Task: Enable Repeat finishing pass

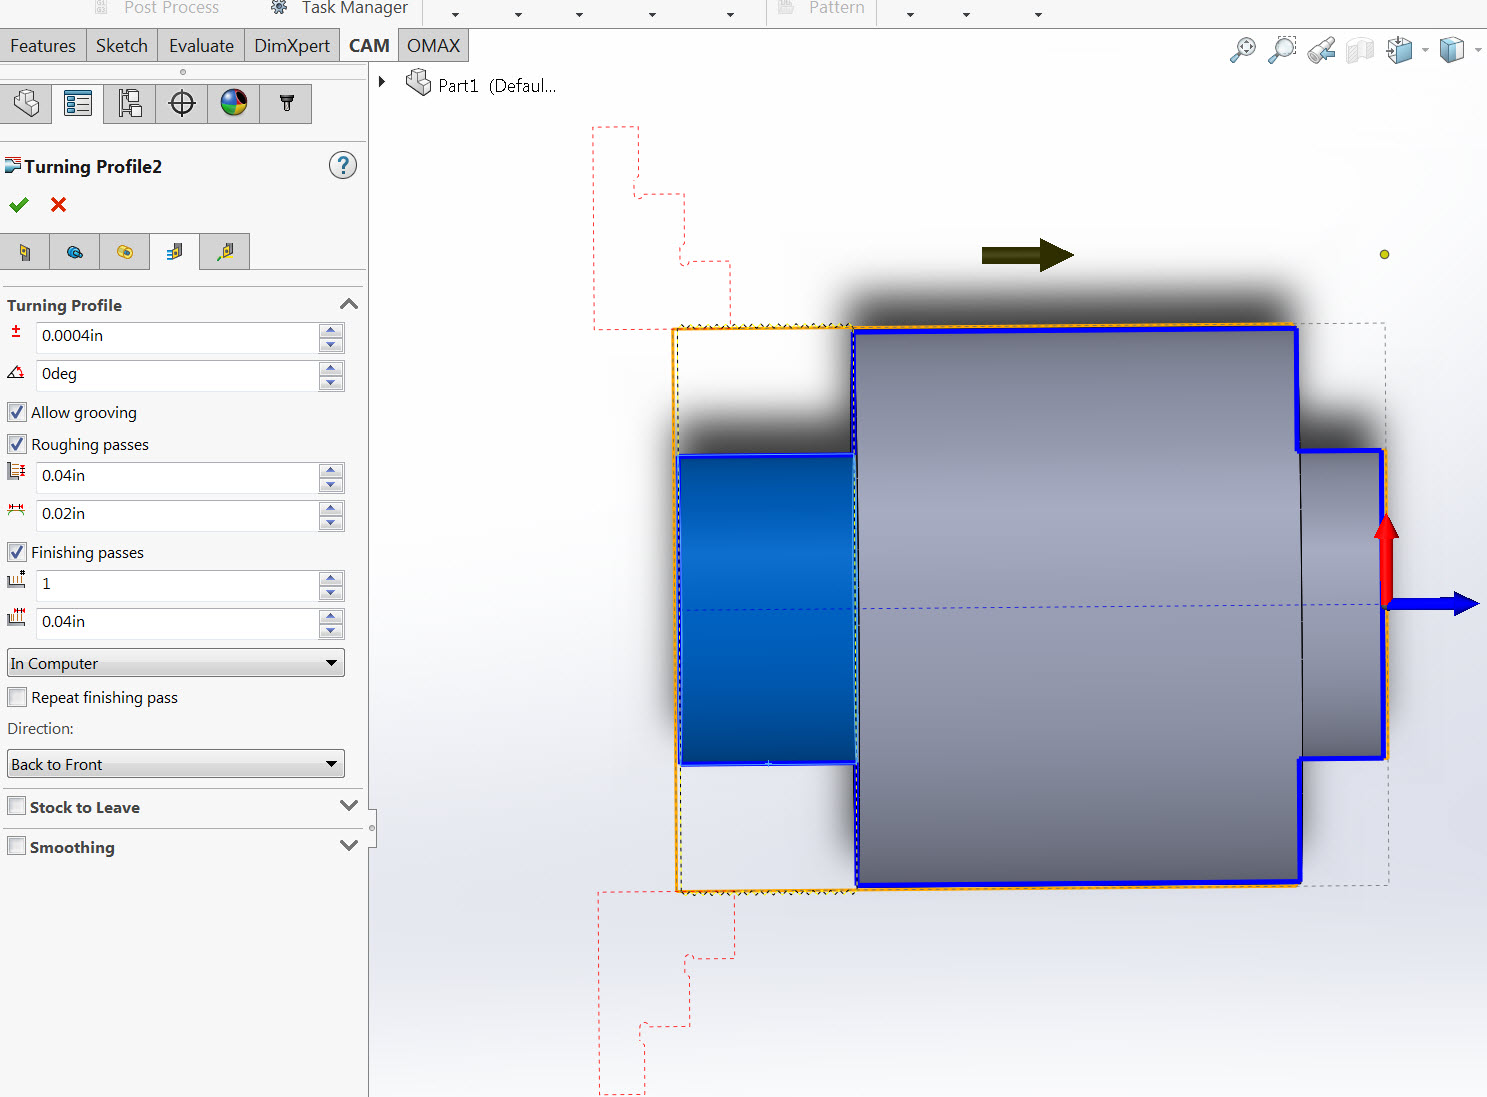Action: [x=17, y=697]
